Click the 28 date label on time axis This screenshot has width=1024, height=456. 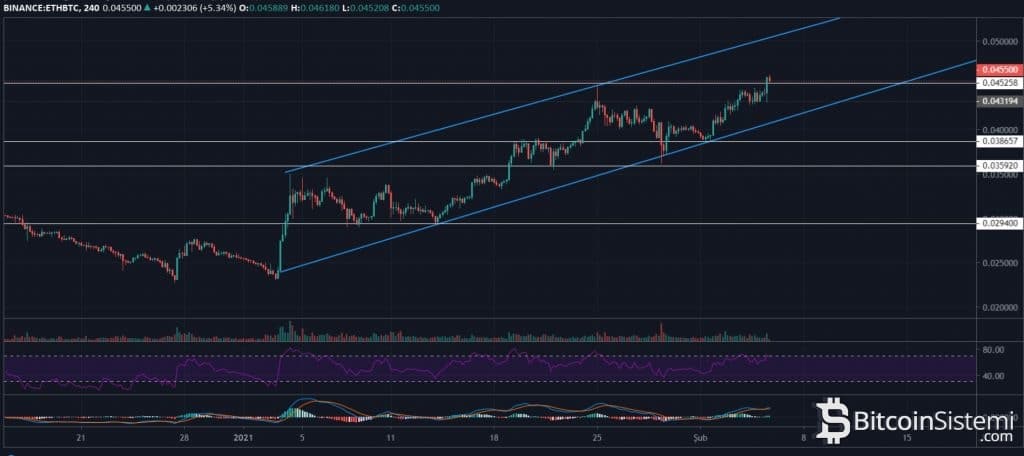coord(183,437)
